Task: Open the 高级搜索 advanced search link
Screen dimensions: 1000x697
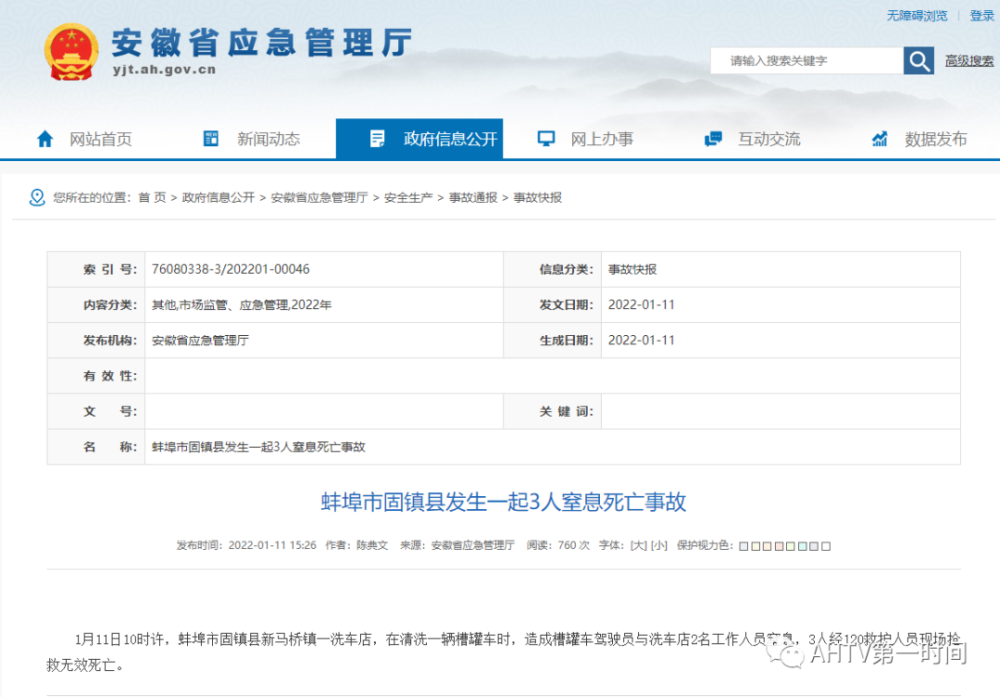Action: [969, 61]
